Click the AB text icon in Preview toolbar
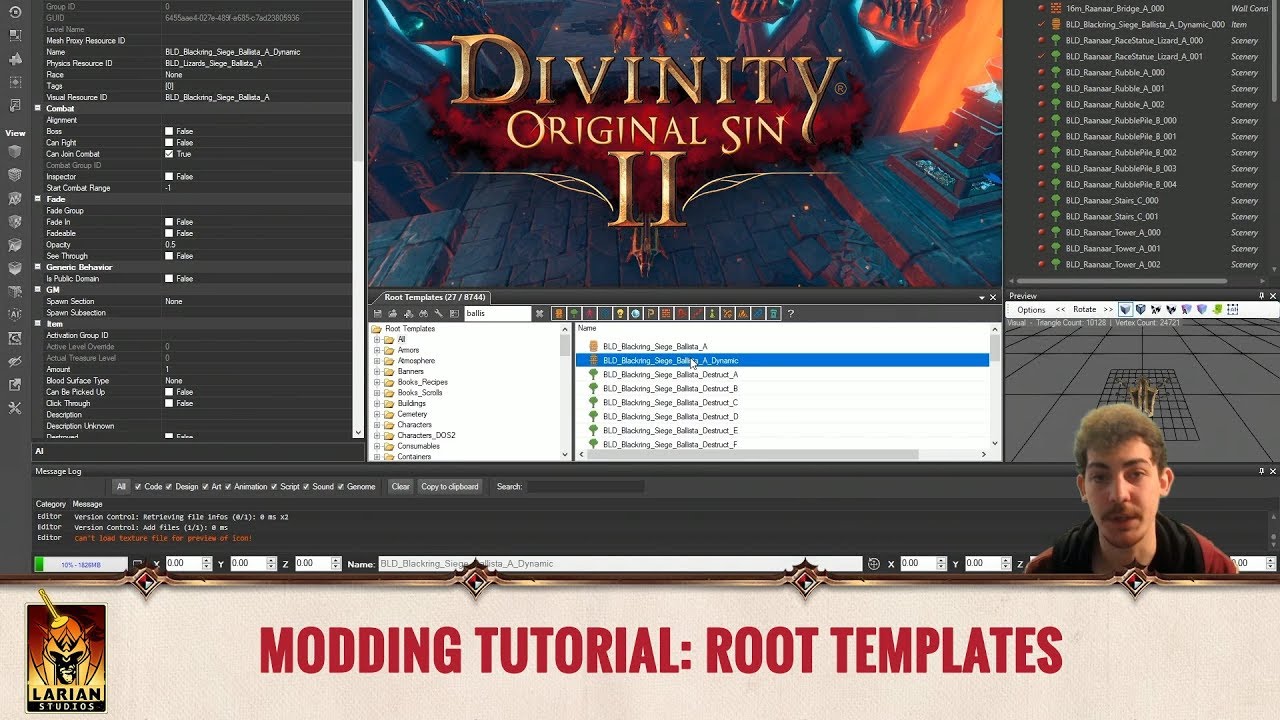This screenshot has height=720, width=1280. point(1232,309)
